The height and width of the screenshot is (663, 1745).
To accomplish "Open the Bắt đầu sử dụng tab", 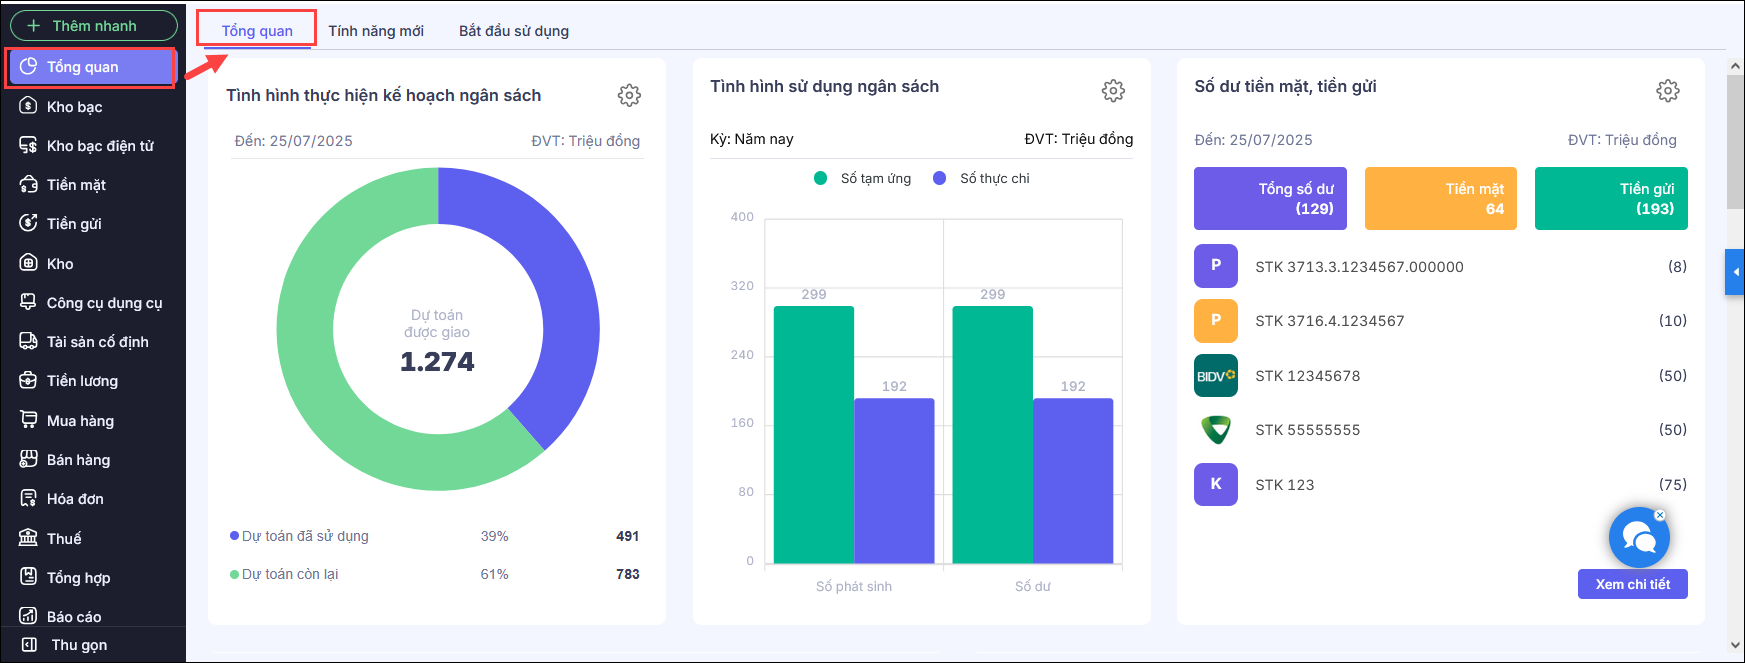I will tap(514, 31).
